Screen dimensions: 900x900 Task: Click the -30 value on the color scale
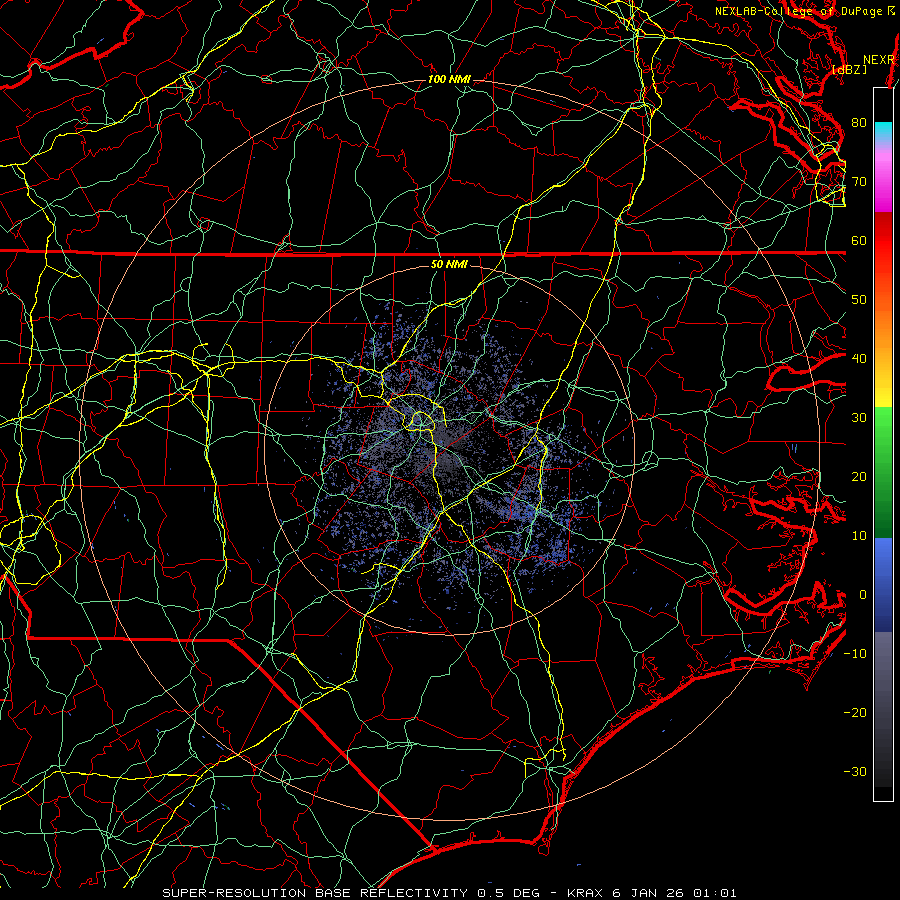tap(855, 771)
